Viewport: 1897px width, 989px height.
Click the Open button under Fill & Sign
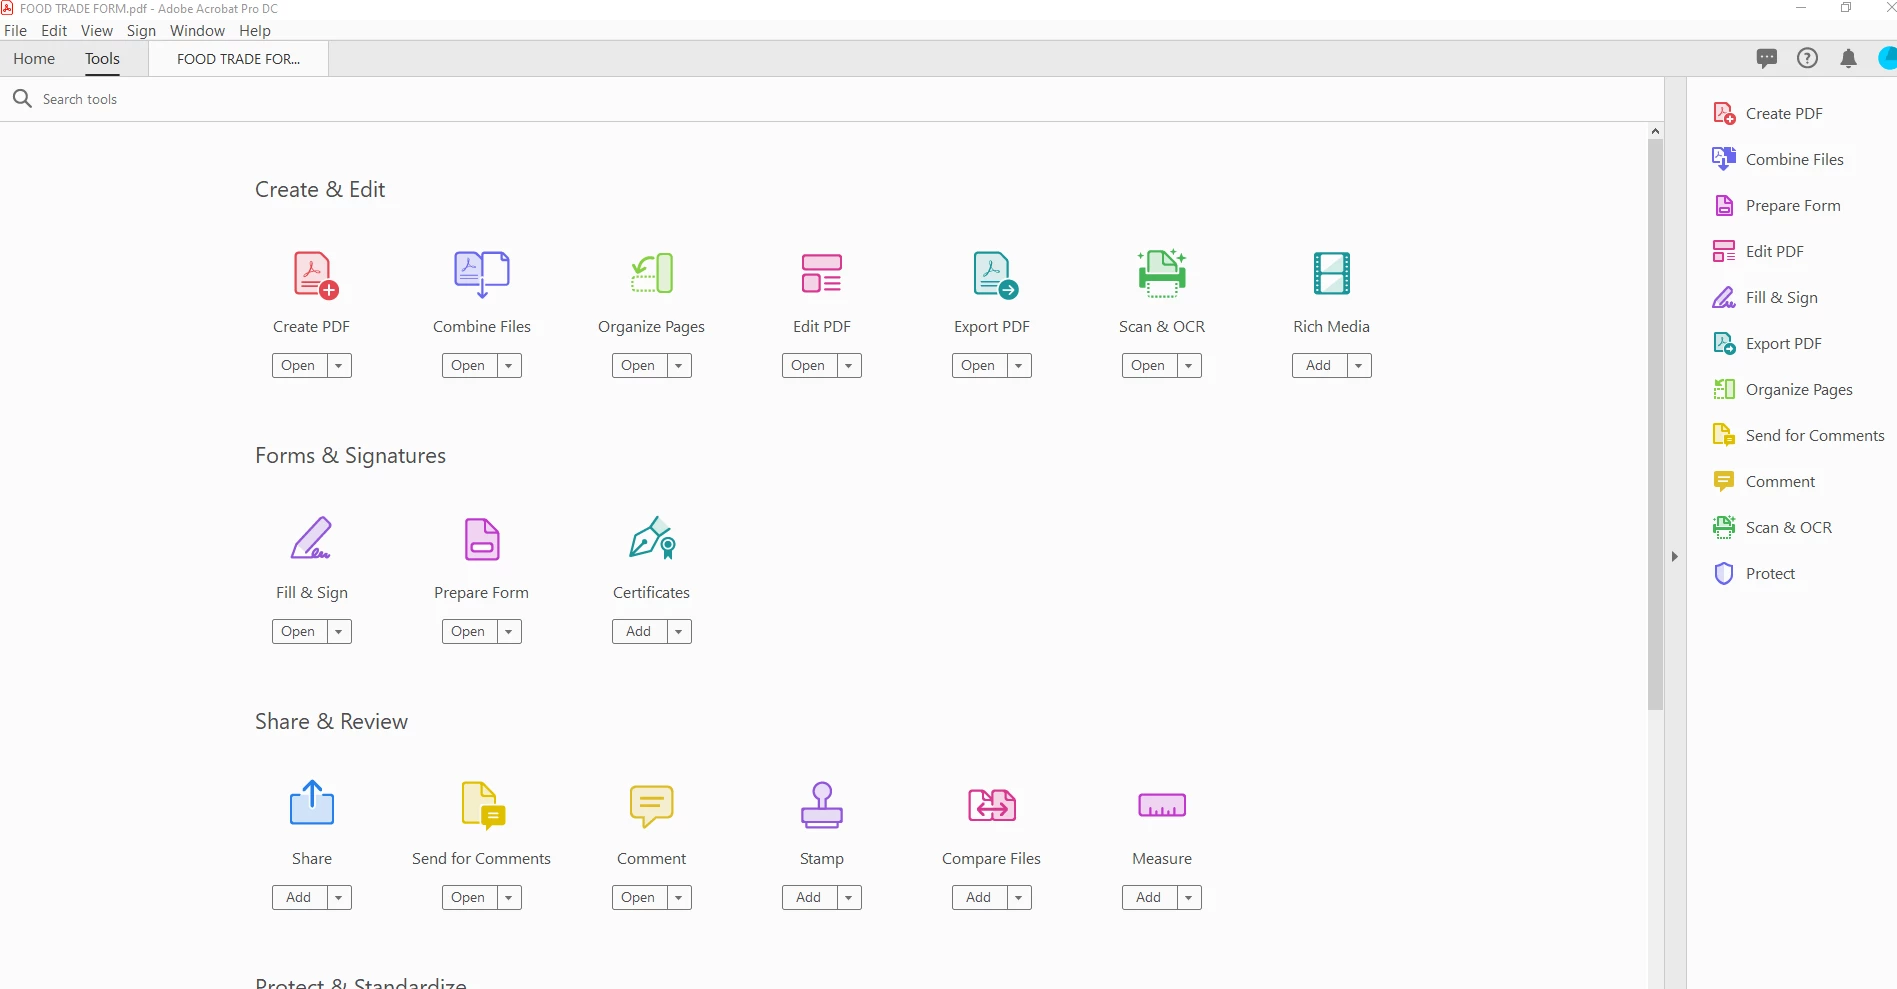(299, 632)
